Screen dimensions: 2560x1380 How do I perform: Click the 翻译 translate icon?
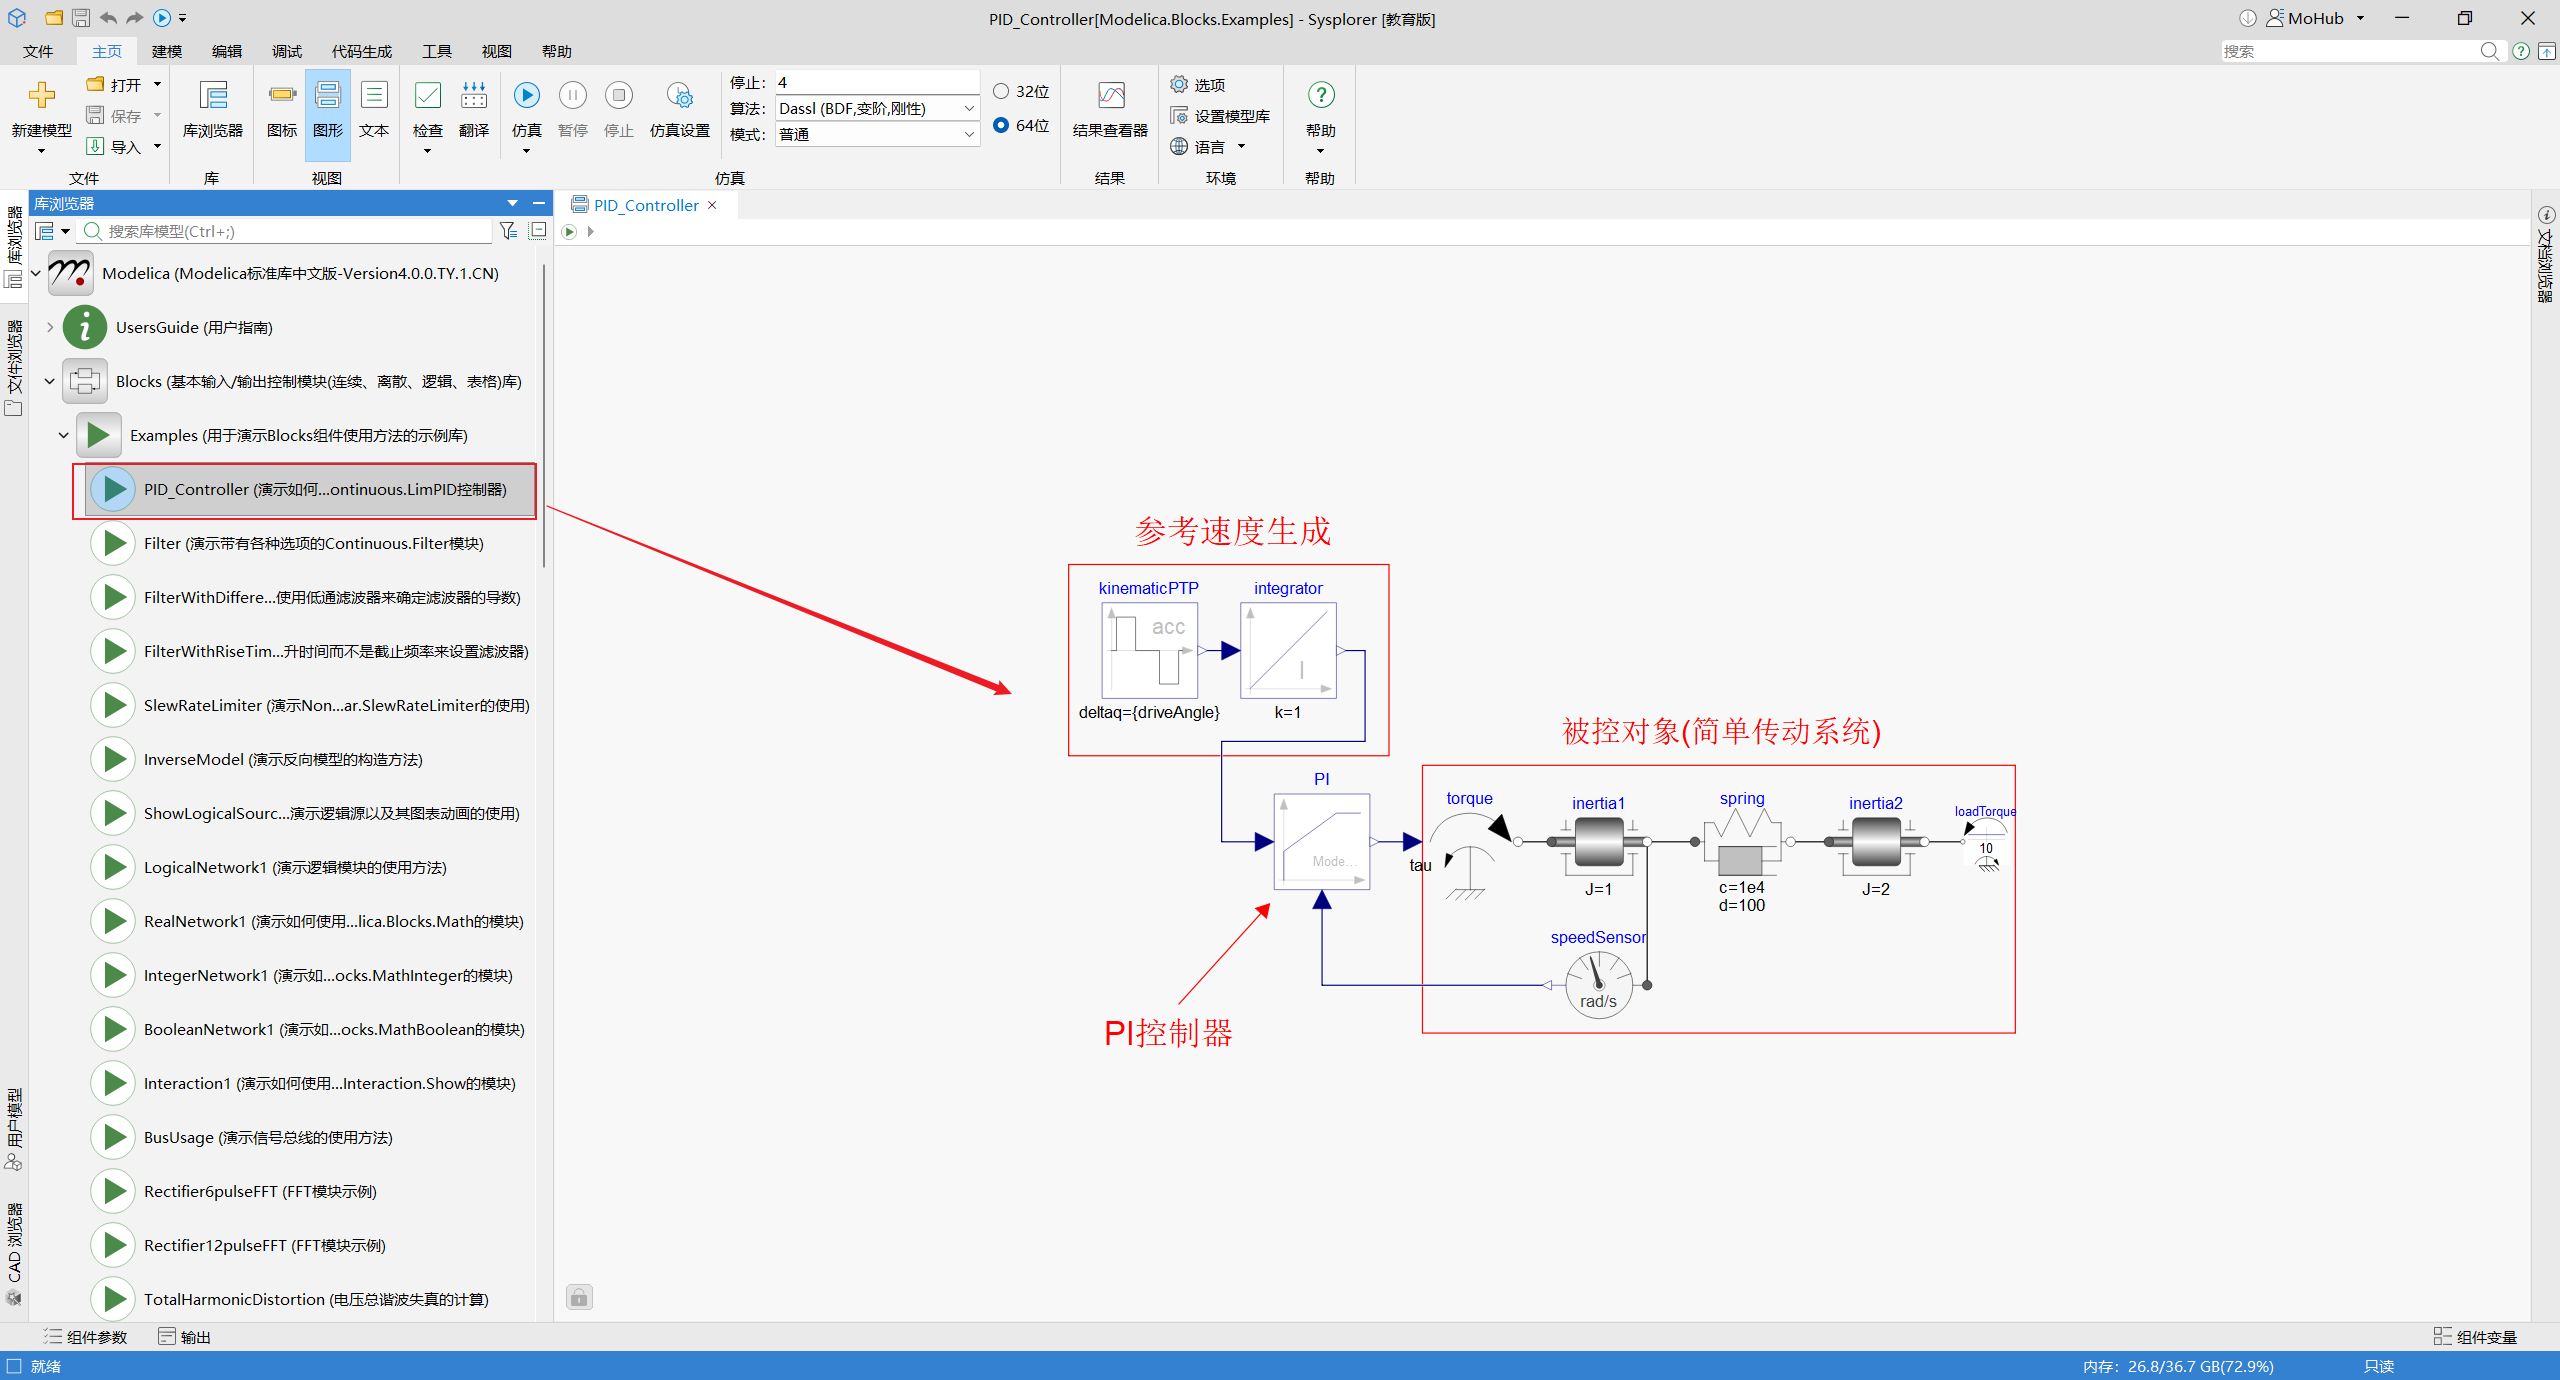click(474, 96)
